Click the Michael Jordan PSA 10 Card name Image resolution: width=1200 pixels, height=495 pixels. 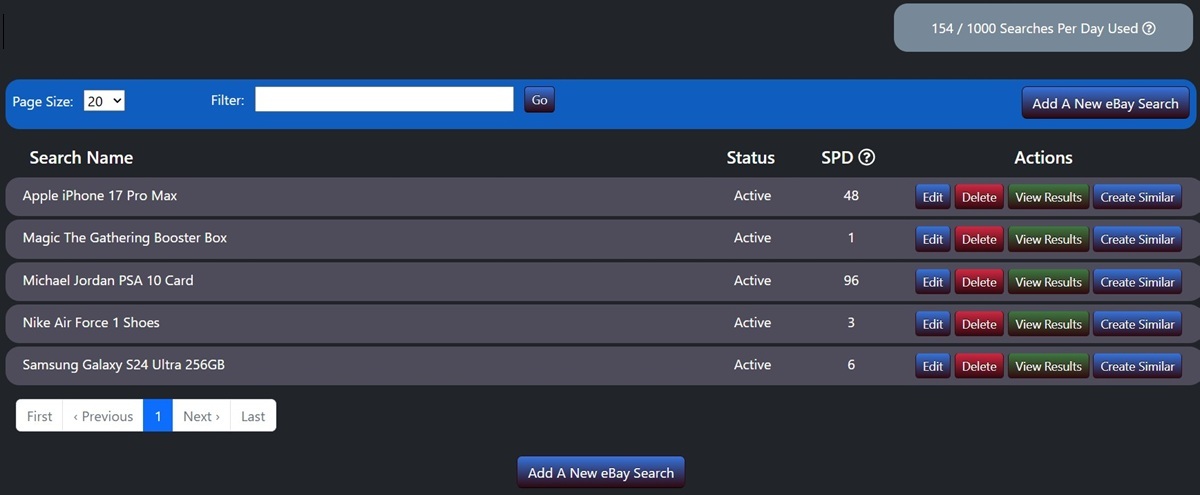coord(108,280)
